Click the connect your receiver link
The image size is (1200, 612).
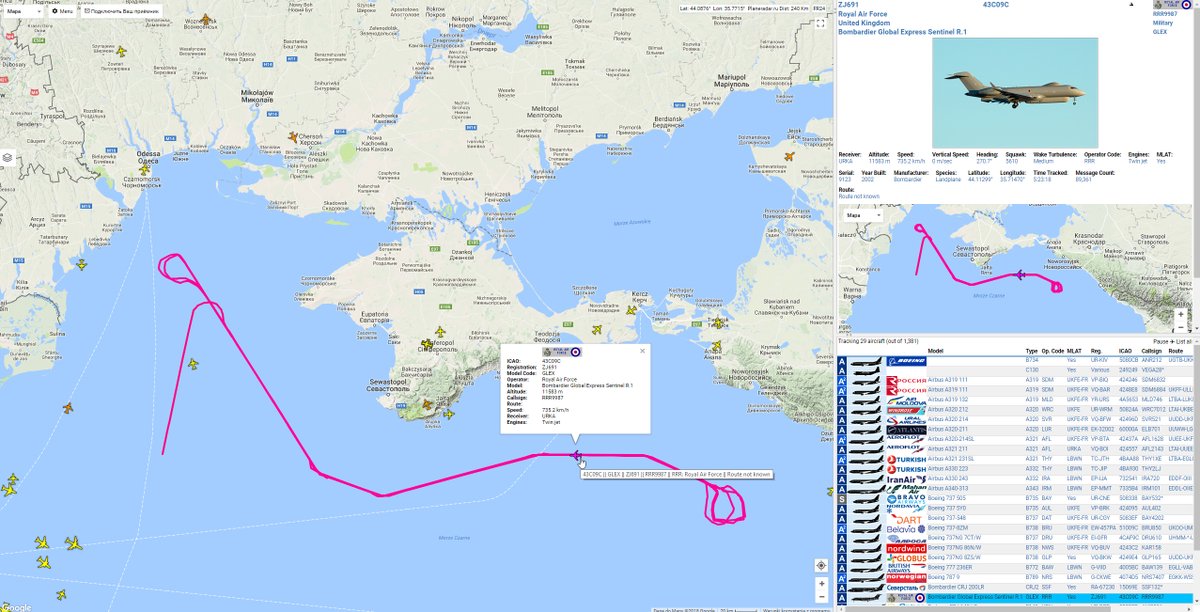tap(122, 11)
